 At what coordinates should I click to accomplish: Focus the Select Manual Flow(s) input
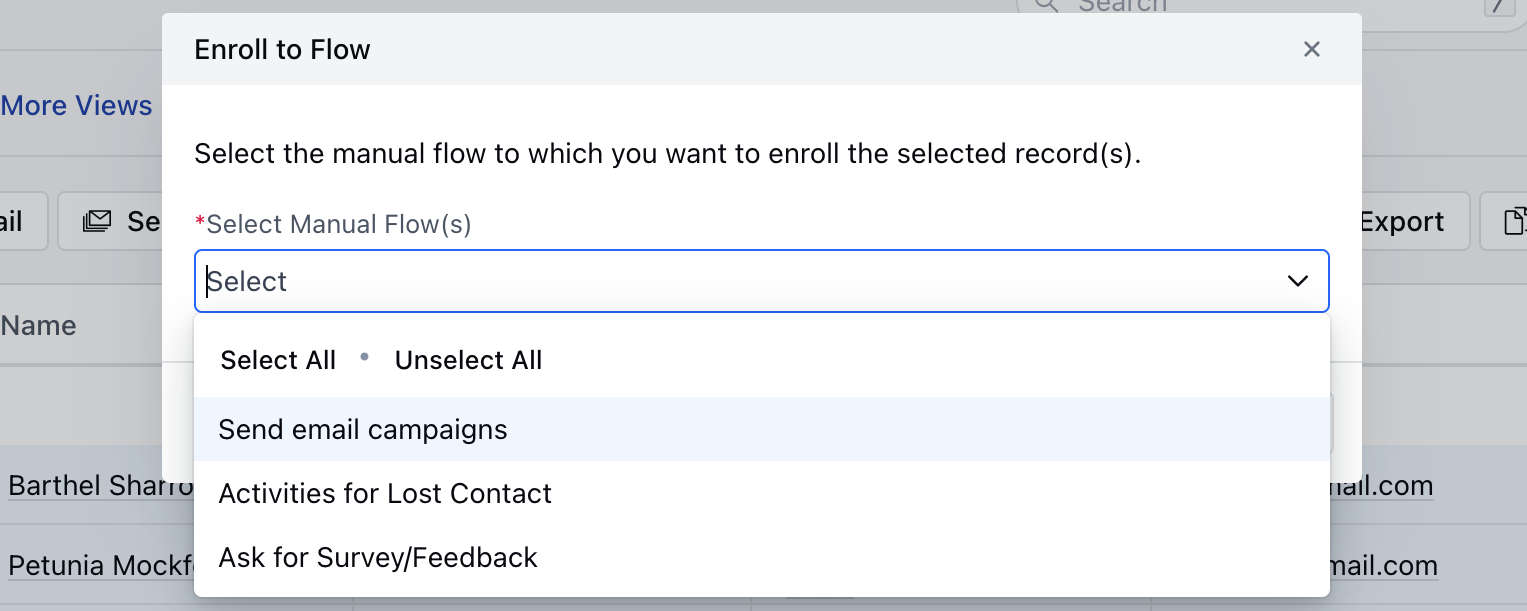click(740, 281)
